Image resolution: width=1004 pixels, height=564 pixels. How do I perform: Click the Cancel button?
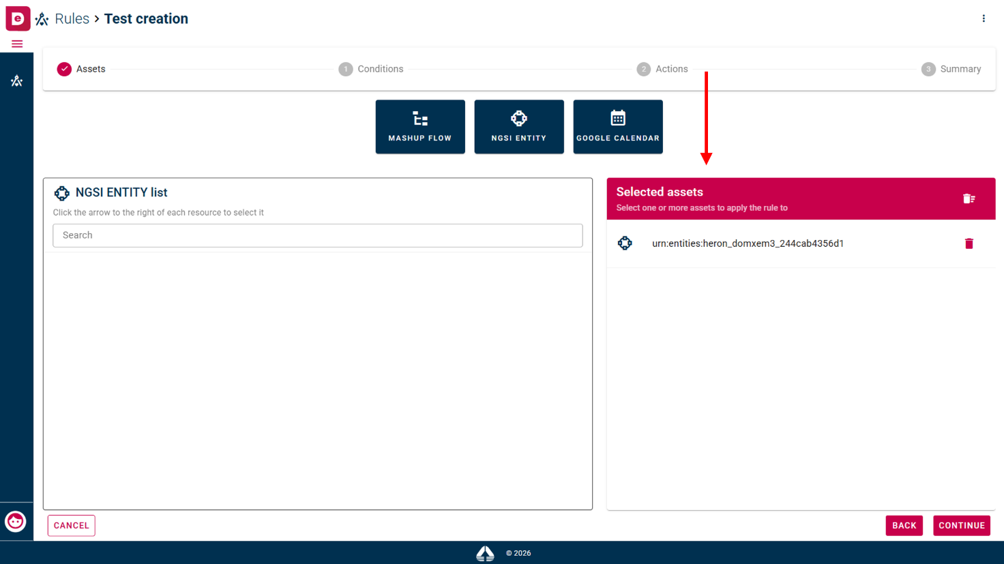pos(71,526)
